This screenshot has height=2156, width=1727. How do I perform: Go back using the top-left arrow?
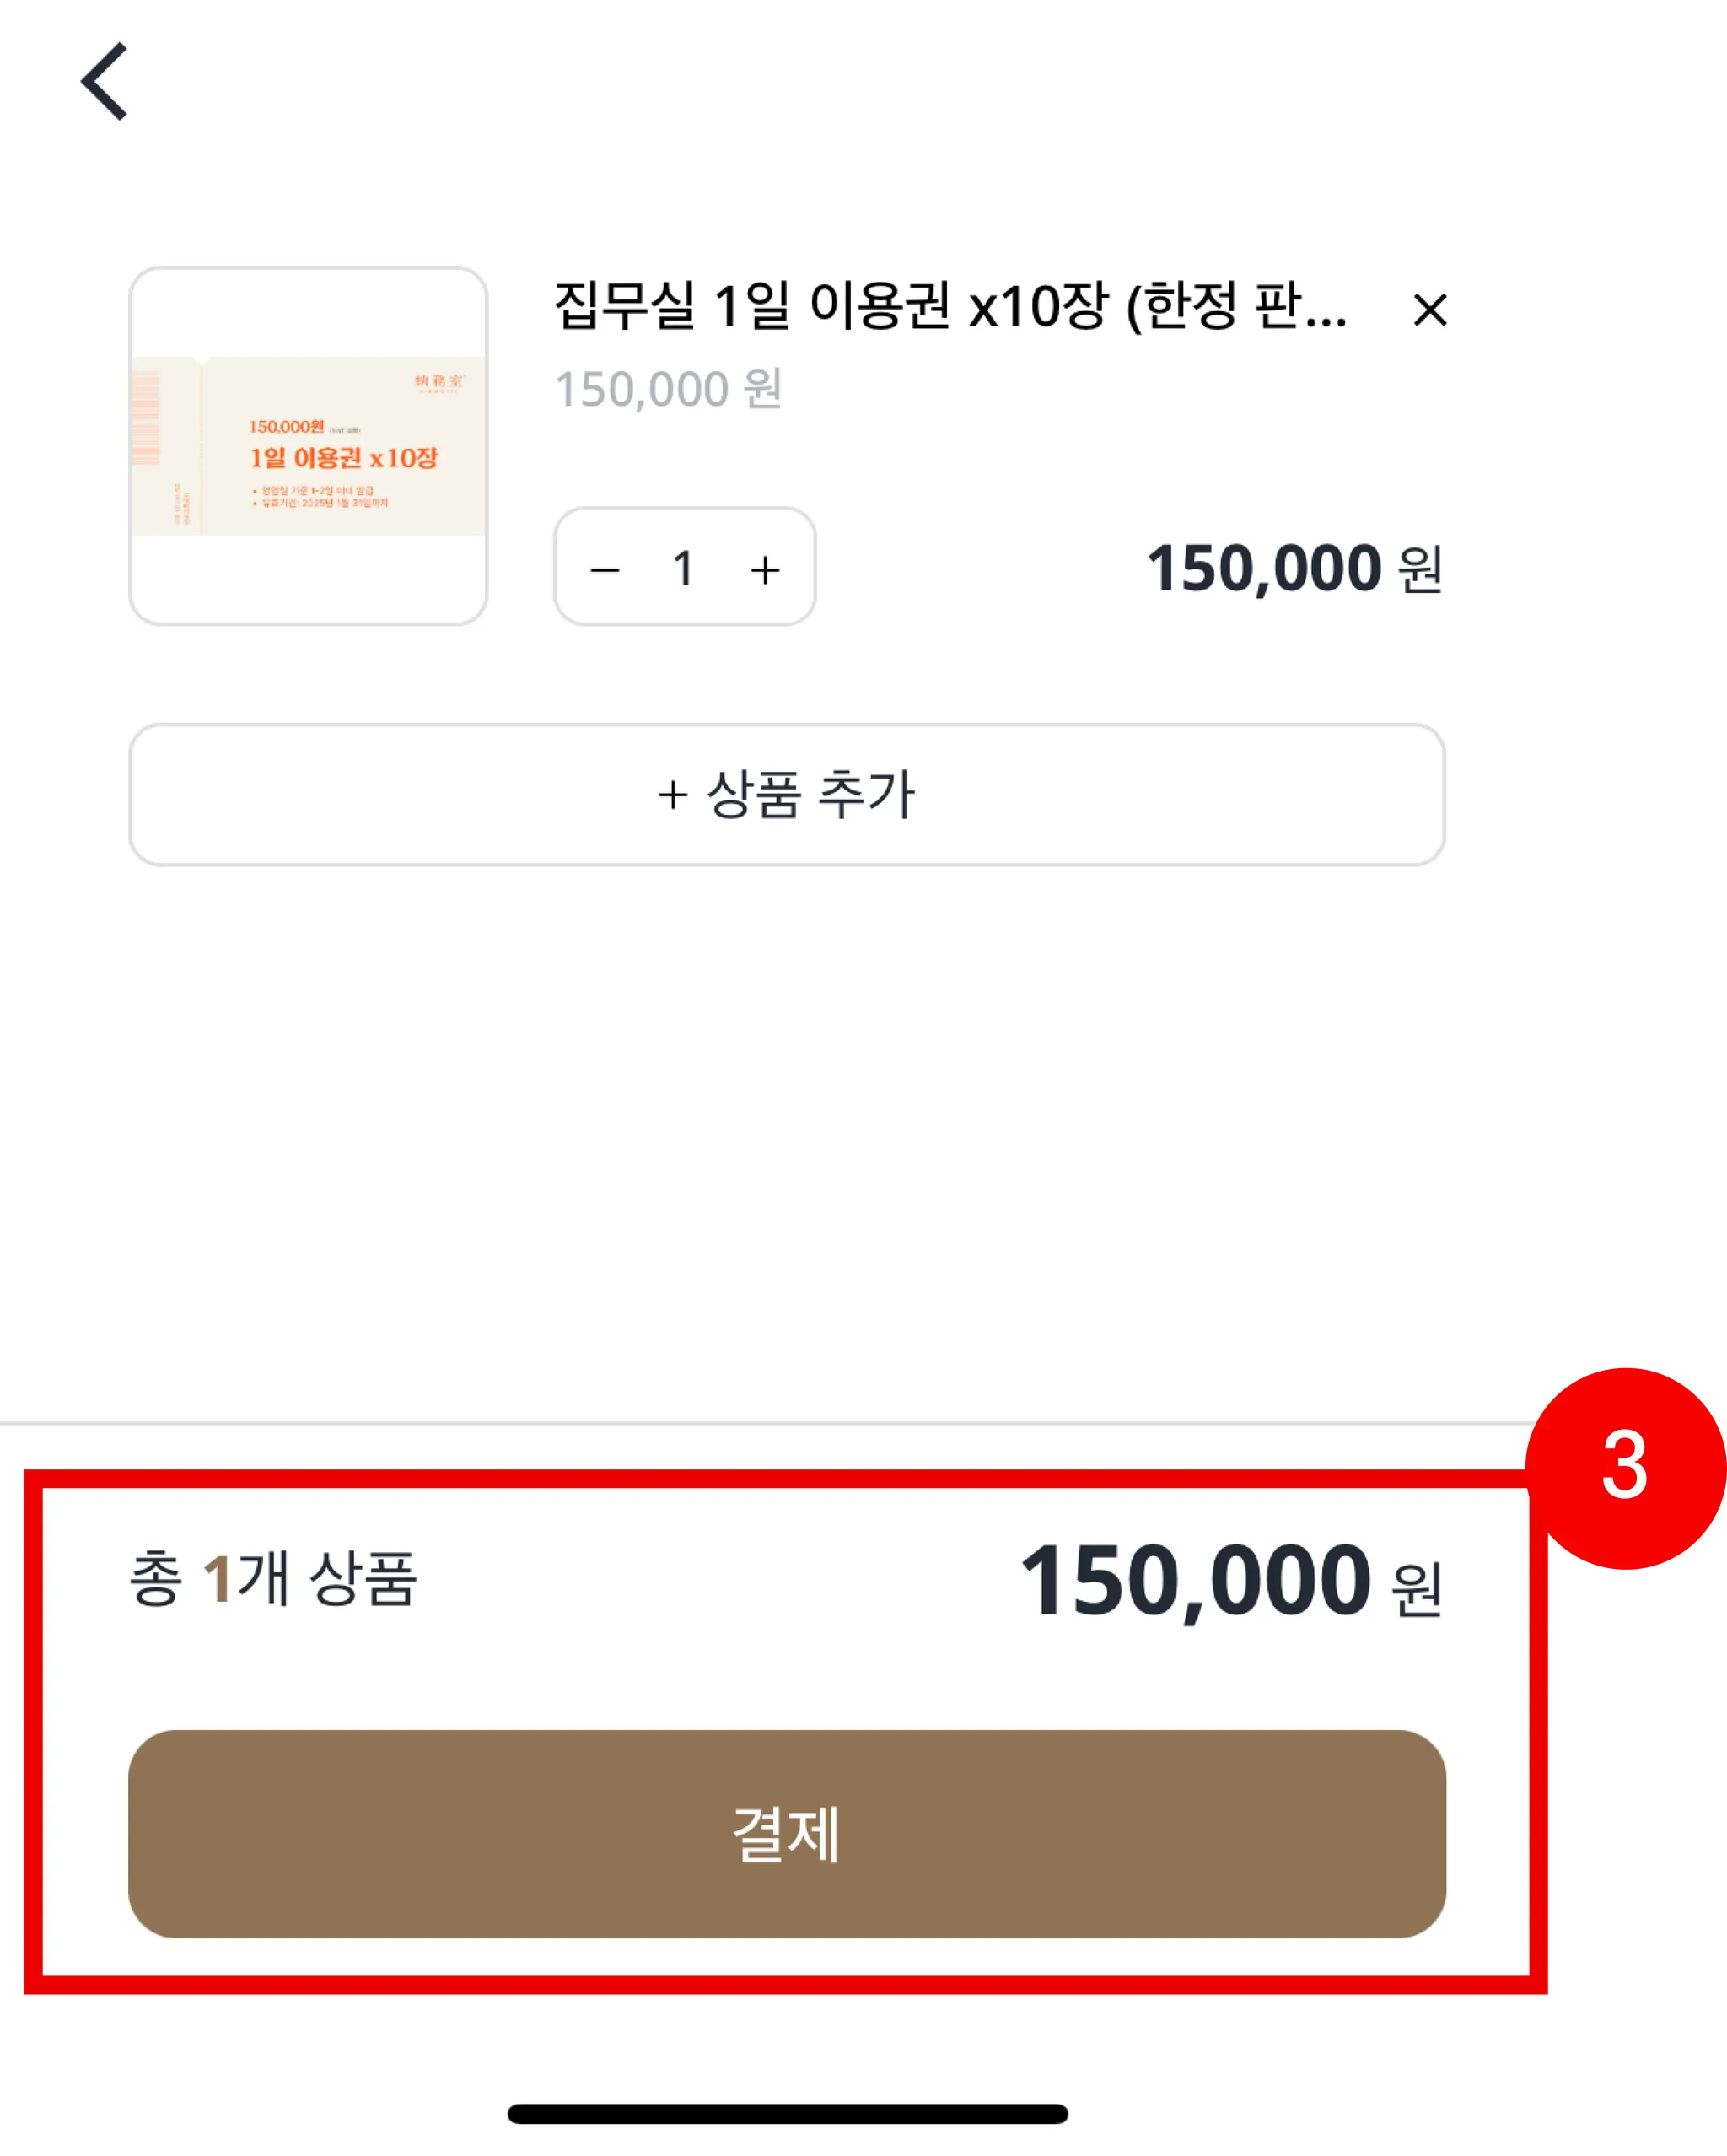104,81
